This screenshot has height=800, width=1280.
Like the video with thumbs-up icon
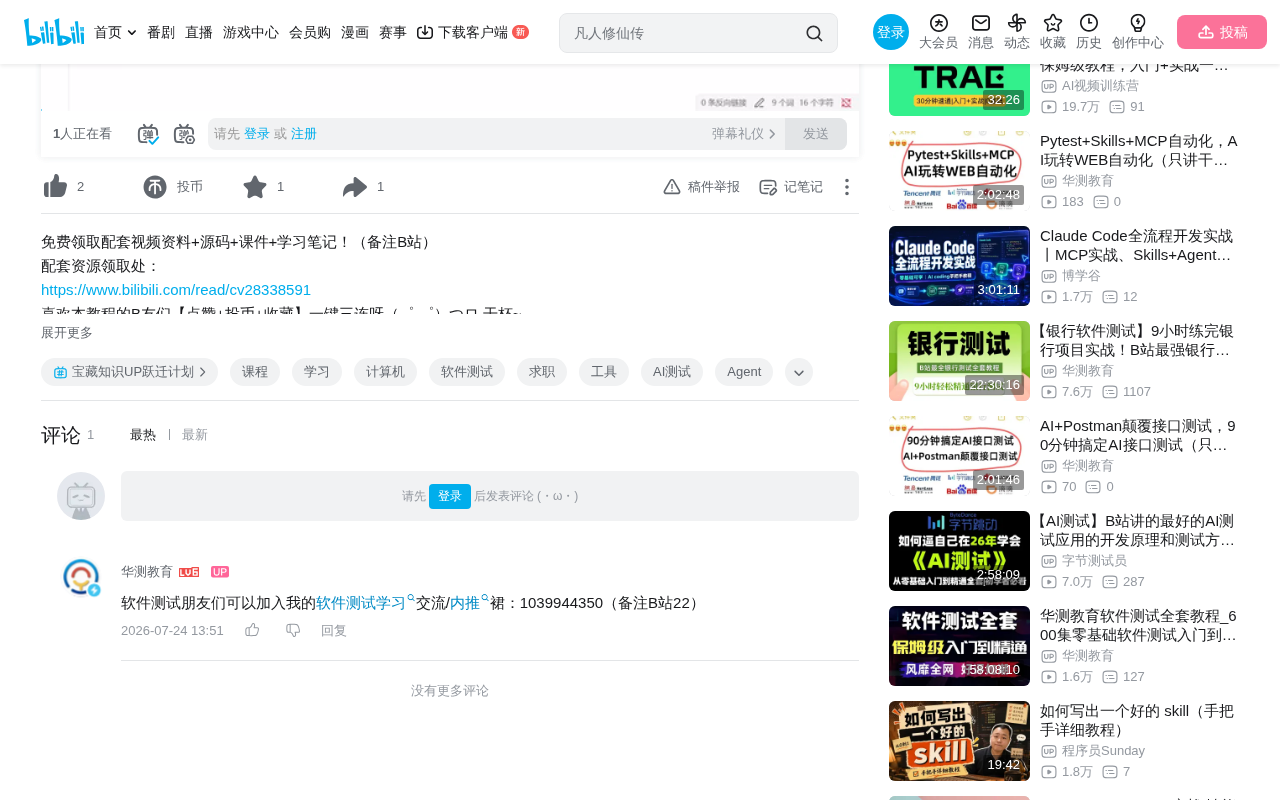(x=56, y=187)
